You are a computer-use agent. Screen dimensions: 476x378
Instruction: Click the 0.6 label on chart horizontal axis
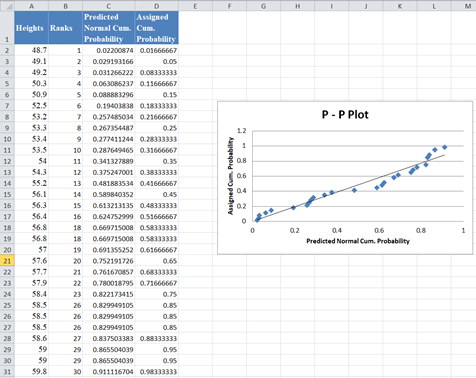click(379, 230)
